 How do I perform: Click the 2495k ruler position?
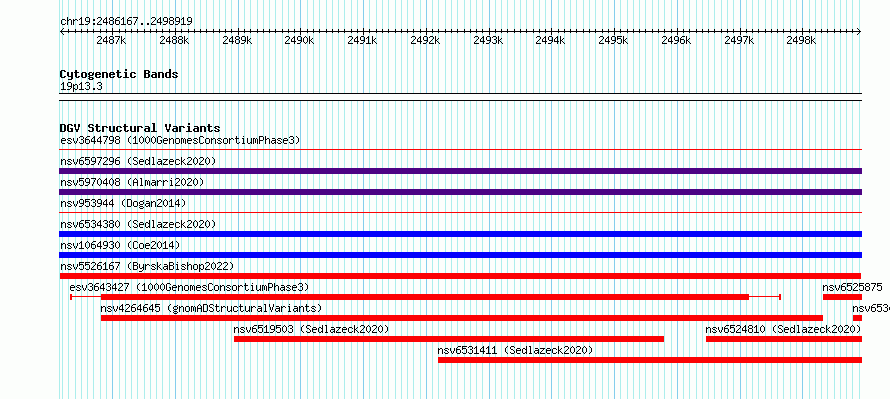point(613,40)
